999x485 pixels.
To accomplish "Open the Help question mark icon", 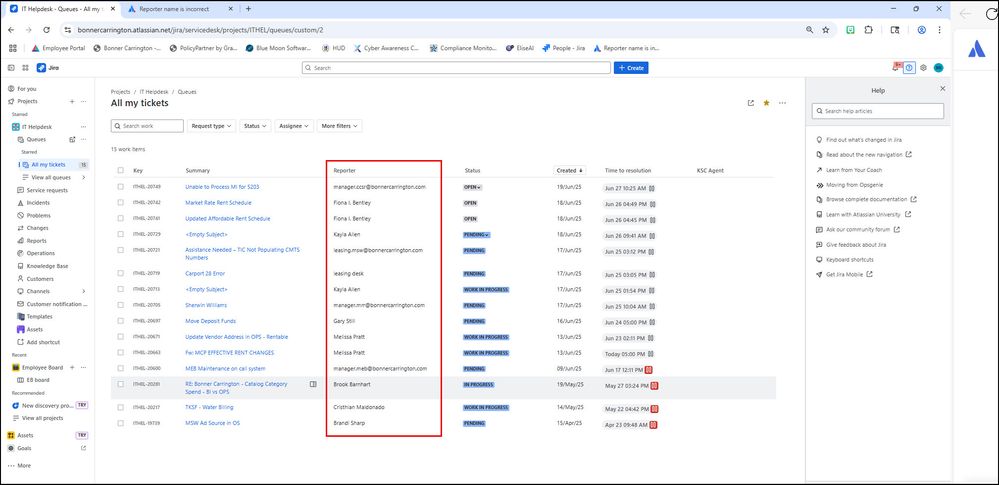I will point(910,68).
